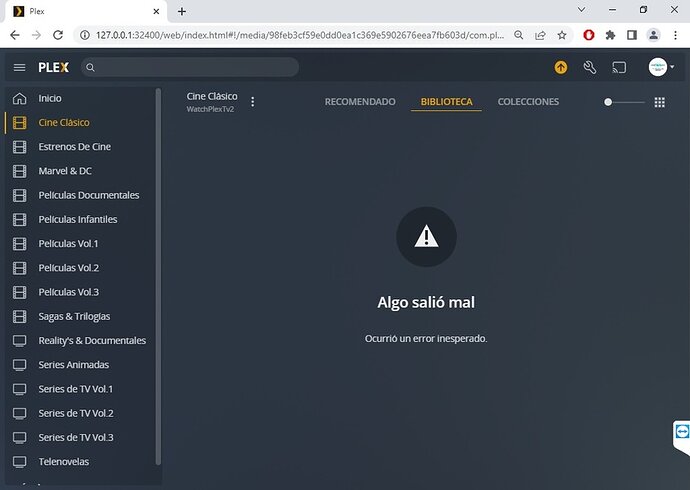Bookmark this page with star icon
Screen dimensions: 690x490
tap(562, 35)
